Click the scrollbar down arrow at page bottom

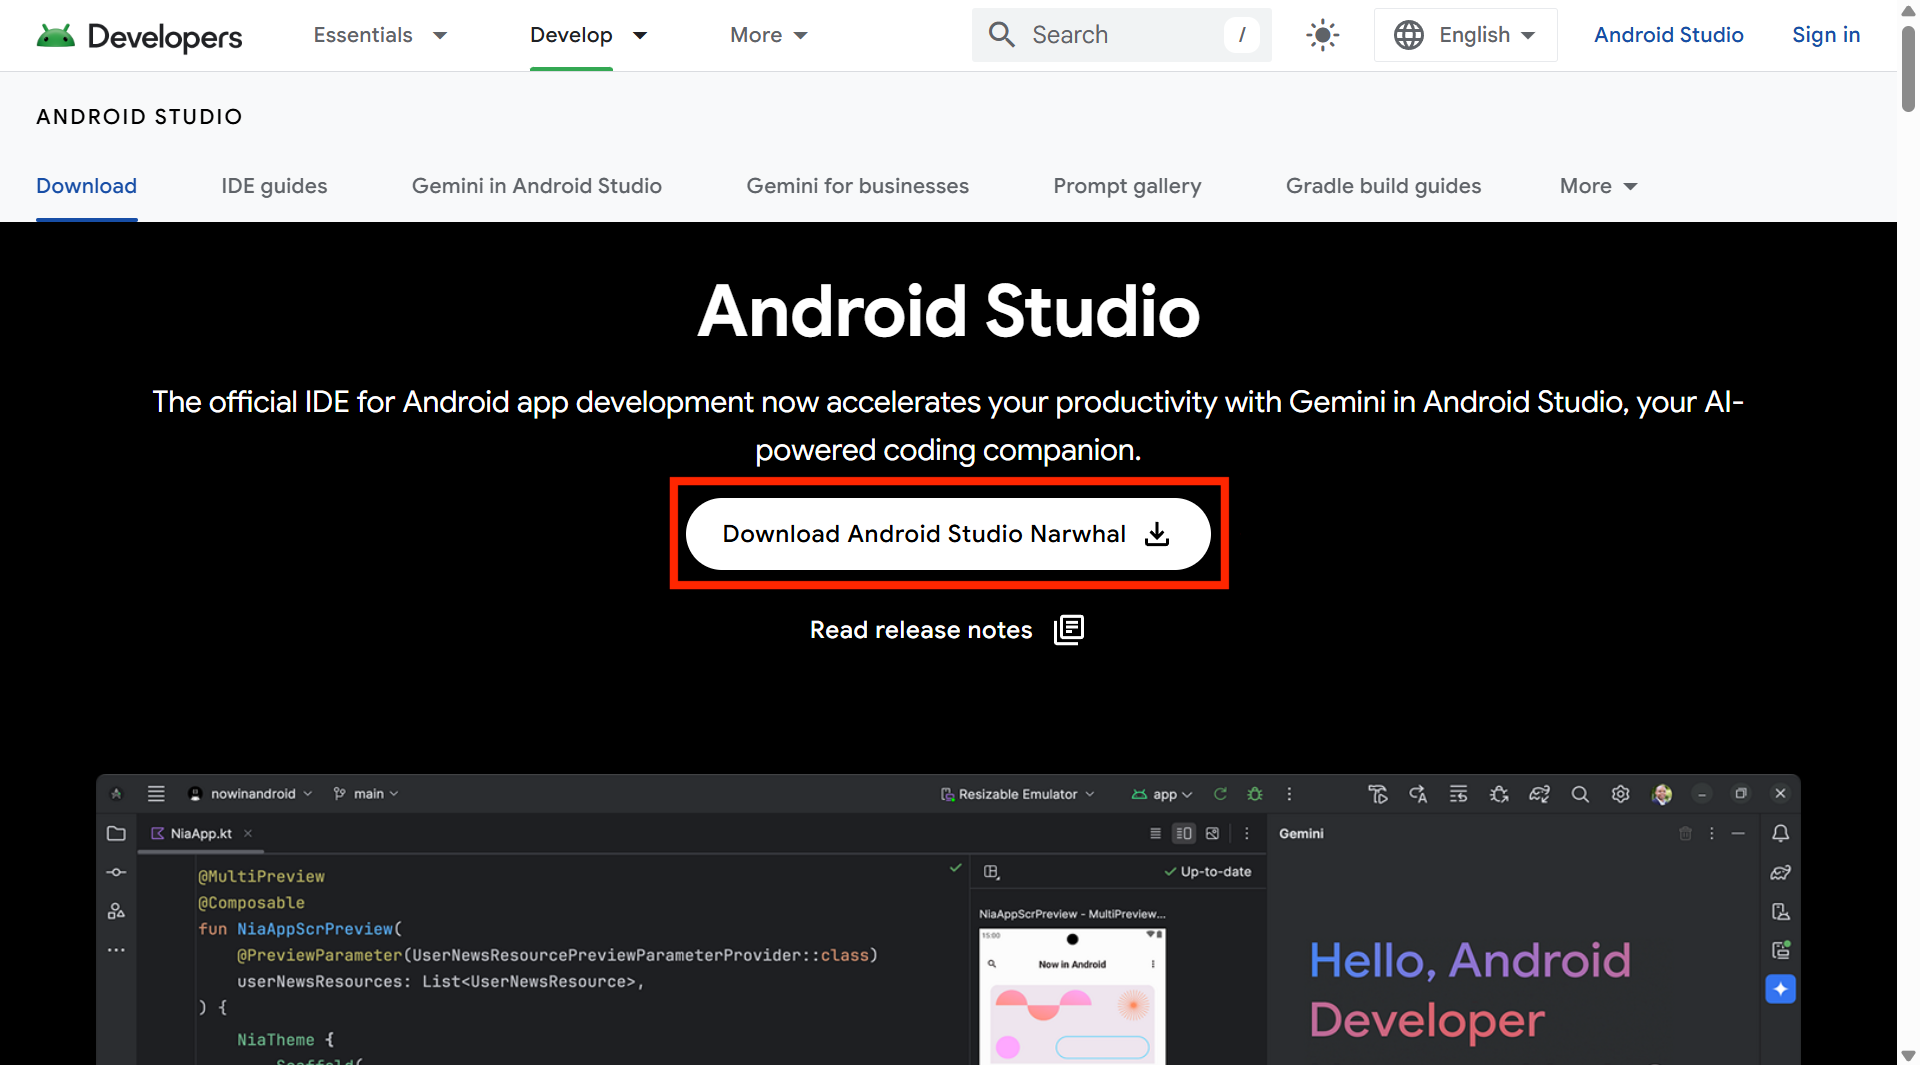(x=1908, y=1055)
